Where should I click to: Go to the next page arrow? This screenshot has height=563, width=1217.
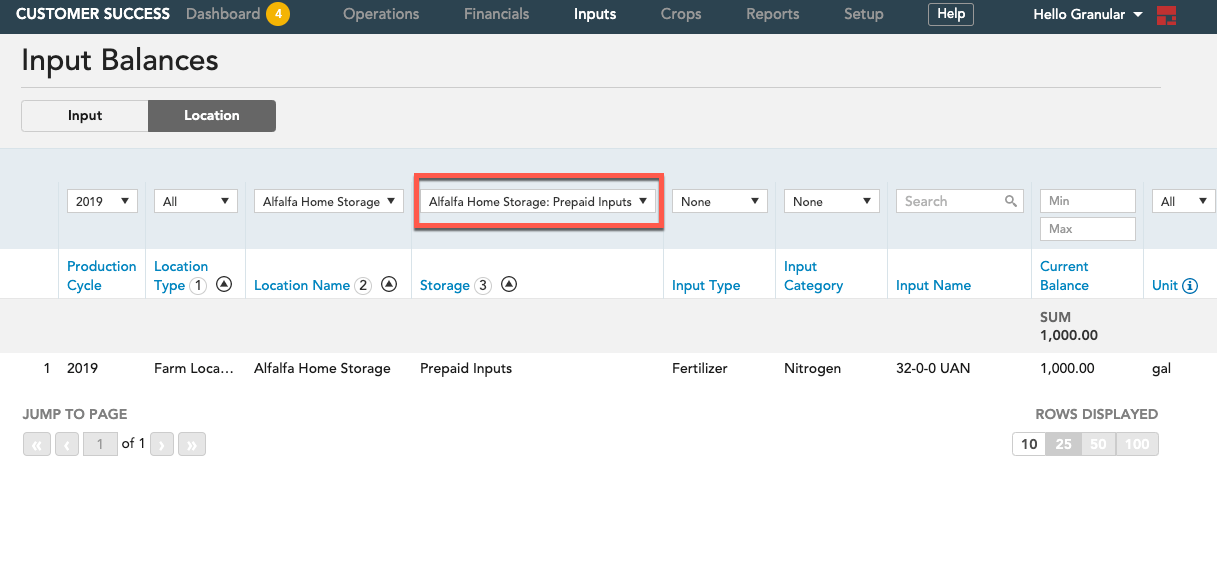[163, 444]
